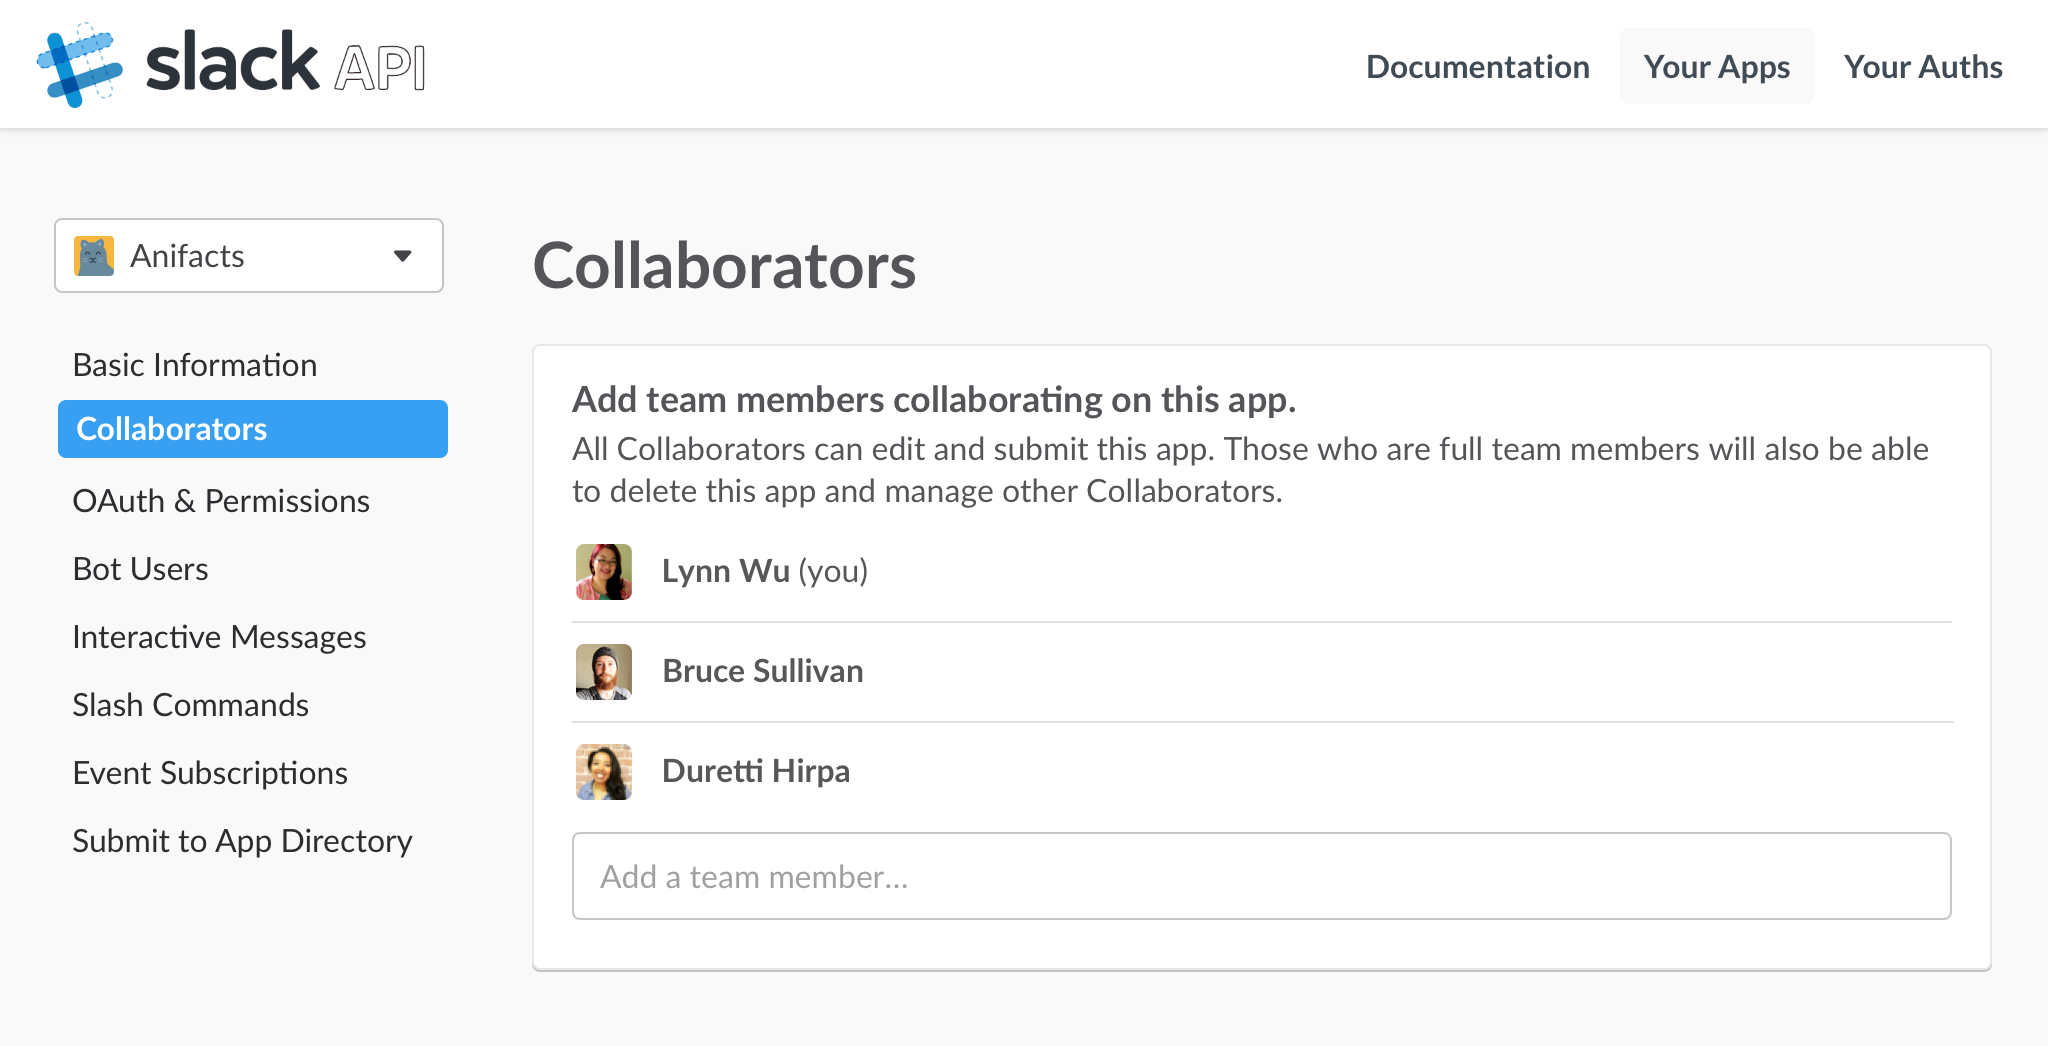
Task: Select the Lynn Wu (you) name
Action: (765, 571)
